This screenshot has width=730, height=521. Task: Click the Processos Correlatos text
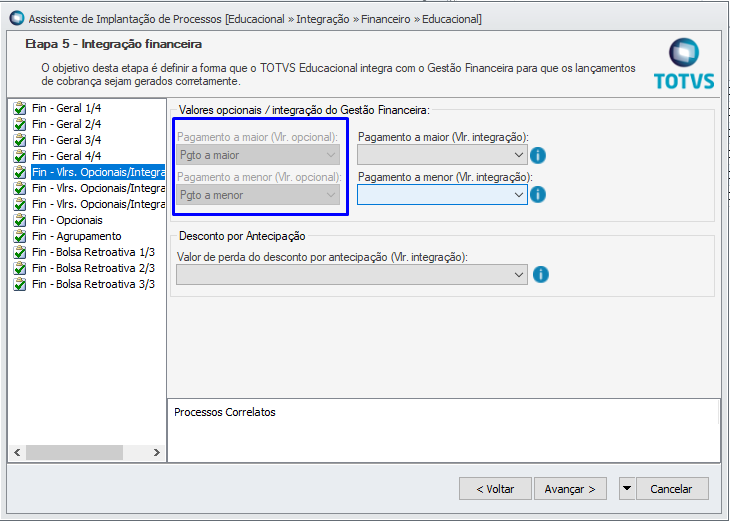pyautogui.click(x=225, y=412)
